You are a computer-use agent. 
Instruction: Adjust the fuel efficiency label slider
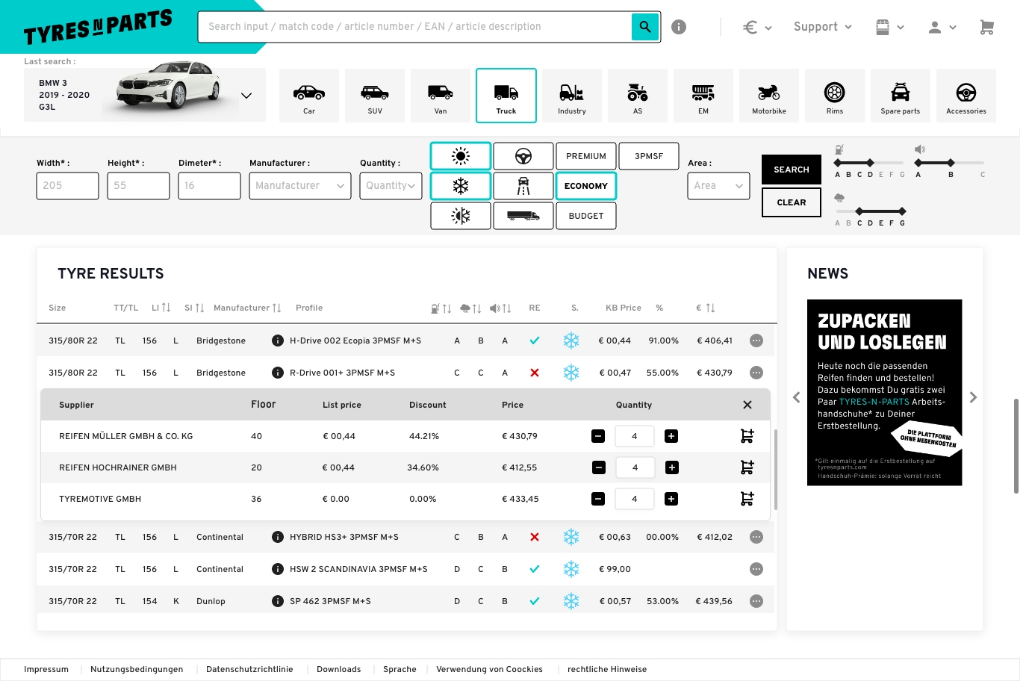869,163
